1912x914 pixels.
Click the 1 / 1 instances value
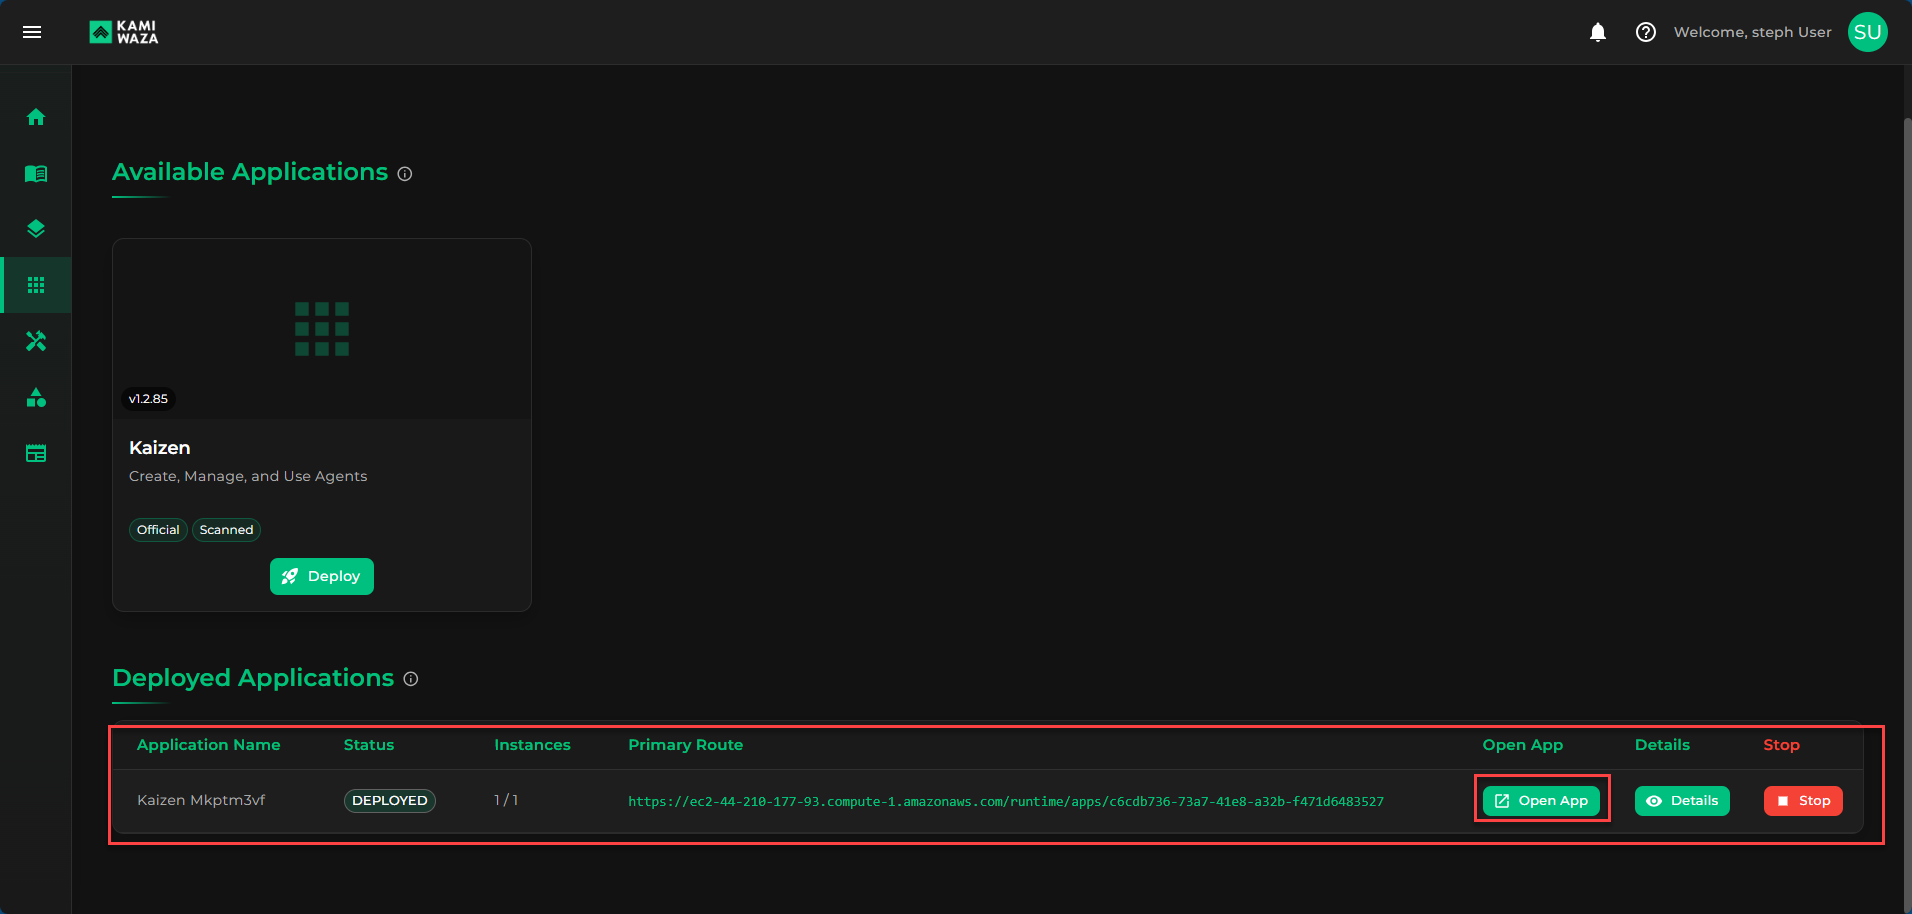[506, 800]
